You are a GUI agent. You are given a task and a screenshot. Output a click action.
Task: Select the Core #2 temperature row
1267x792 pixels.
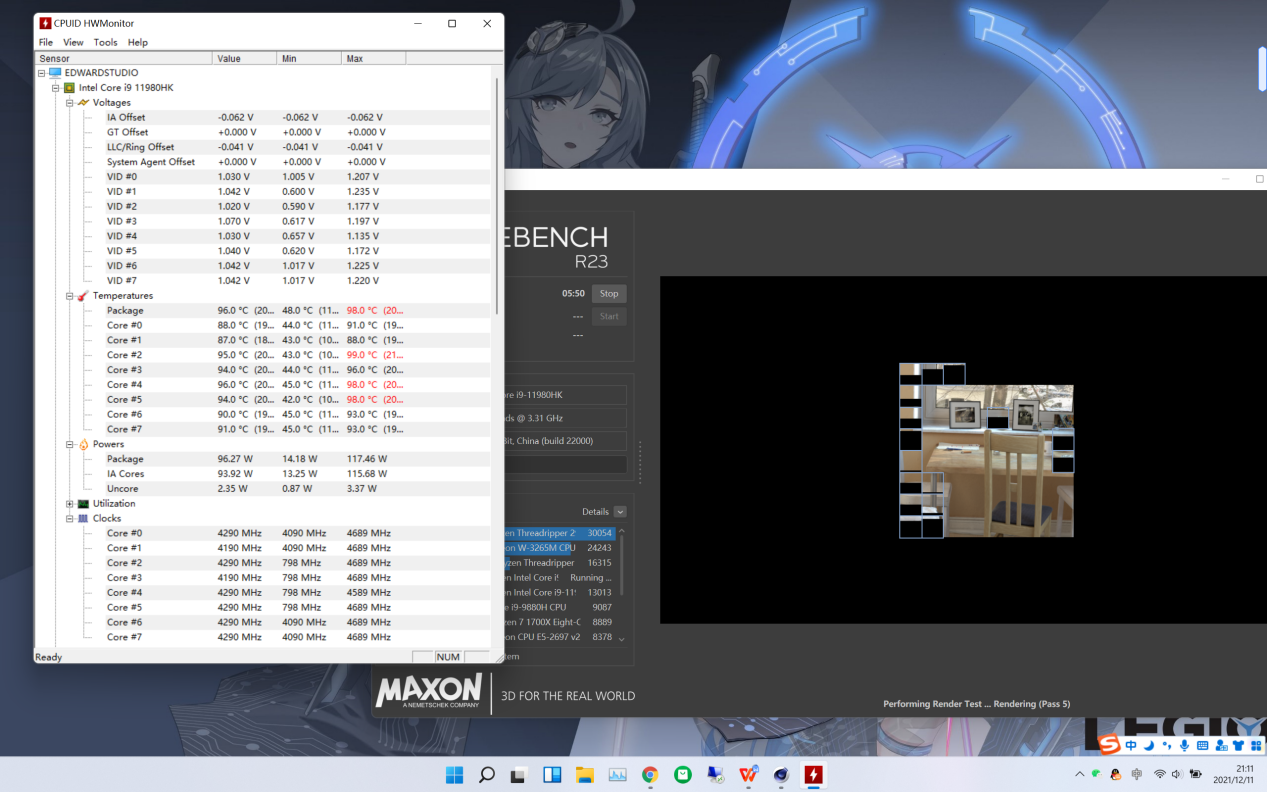coord(298,355)
